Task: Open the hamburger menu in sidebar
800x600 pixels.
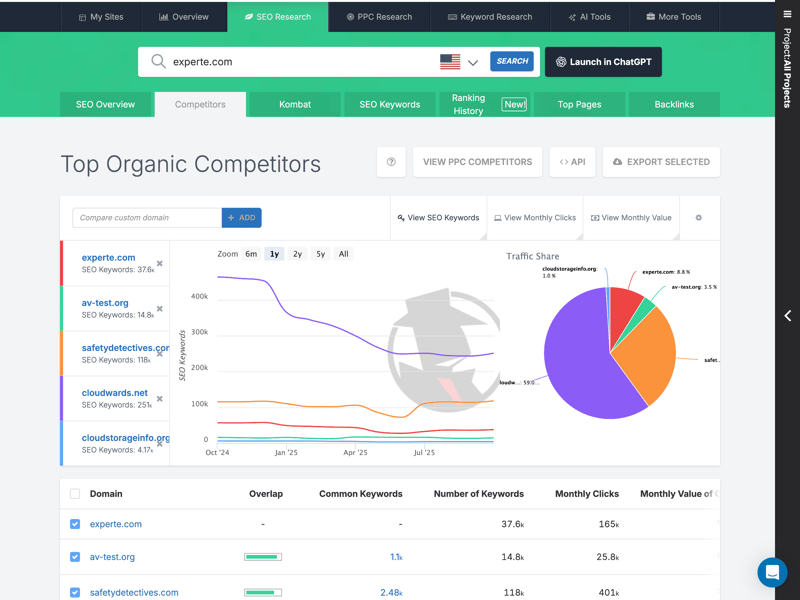Action: (x=787, y=14)
